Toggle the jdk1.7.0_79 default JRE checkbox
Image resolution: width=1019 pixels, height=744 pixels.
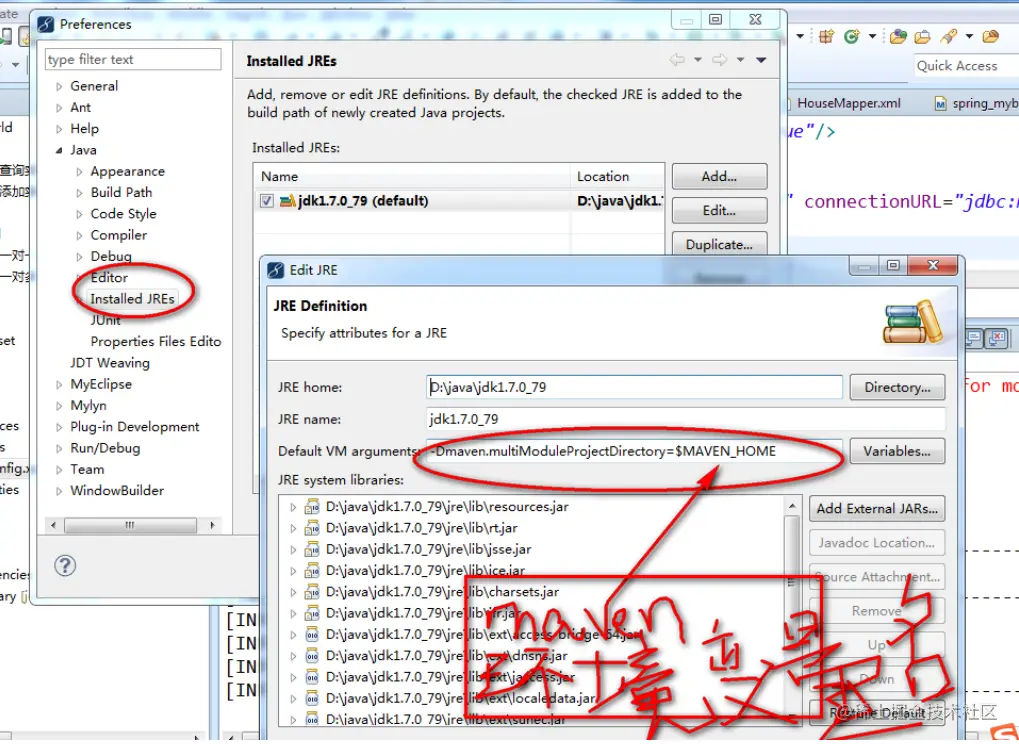tap(266, 201)
